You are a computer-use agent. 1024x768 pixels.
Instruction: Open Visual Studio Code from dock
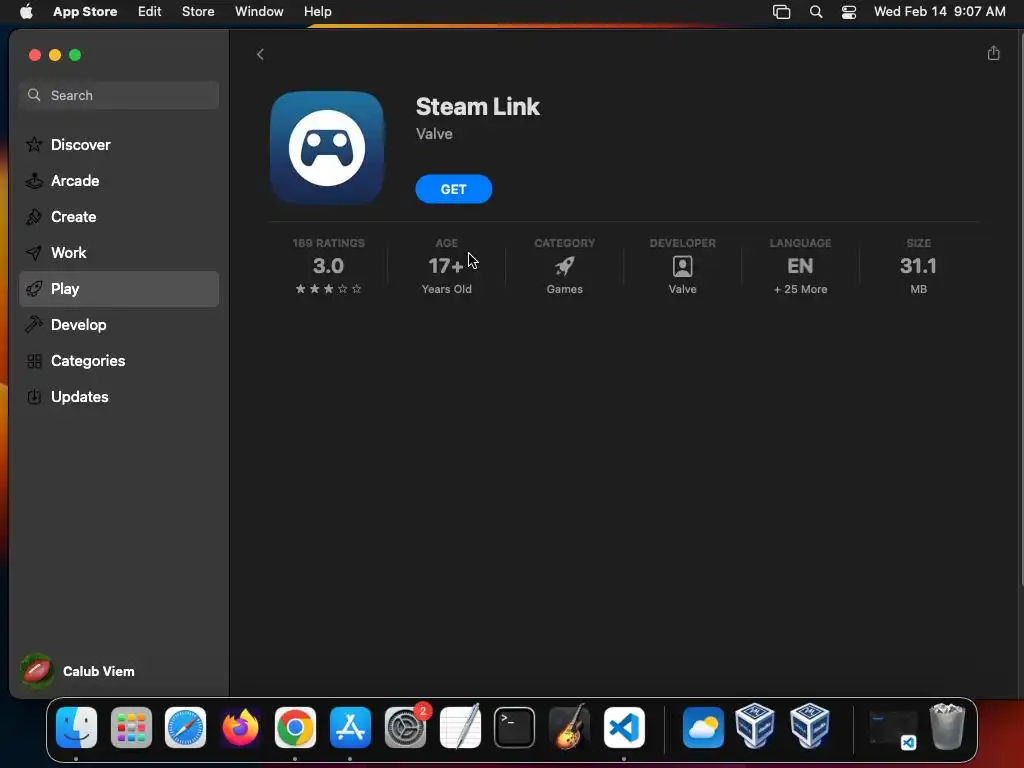pyautogui.click(x=624, y=727)
